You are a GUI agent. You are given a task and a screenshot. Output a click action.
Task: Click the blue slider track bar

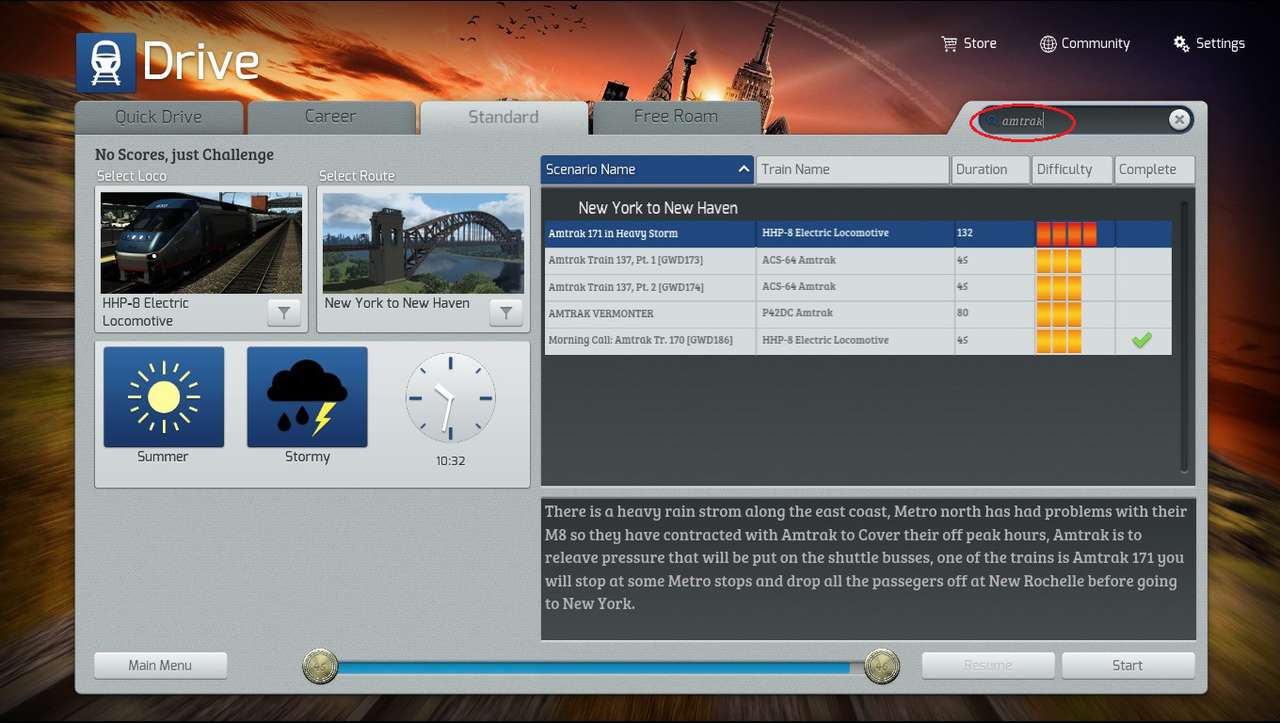click(600, 667)
